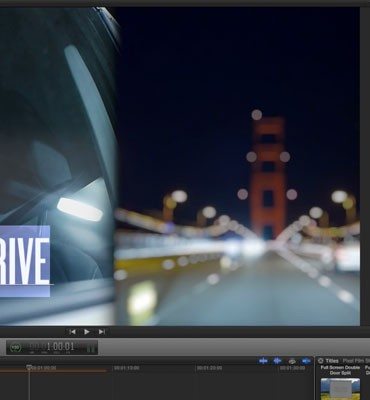Select the RIVE title text in the viewer
This screenshot has height=400, width=370.
(x=25, y=261)
